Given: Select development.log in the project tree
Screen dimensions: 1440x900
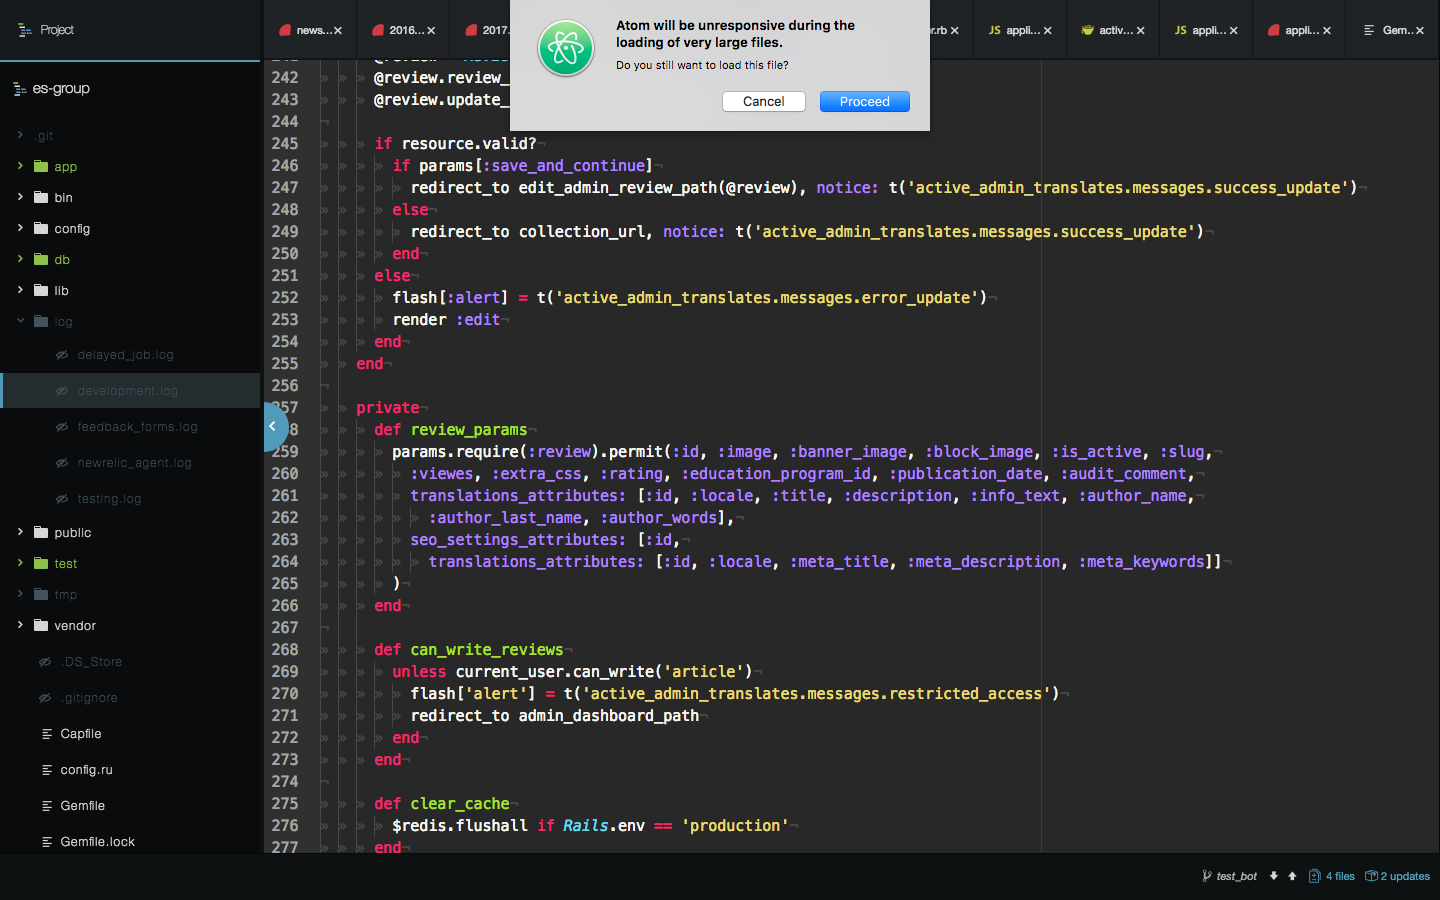Looking at the screenshot, I should (x=129, y=390).
